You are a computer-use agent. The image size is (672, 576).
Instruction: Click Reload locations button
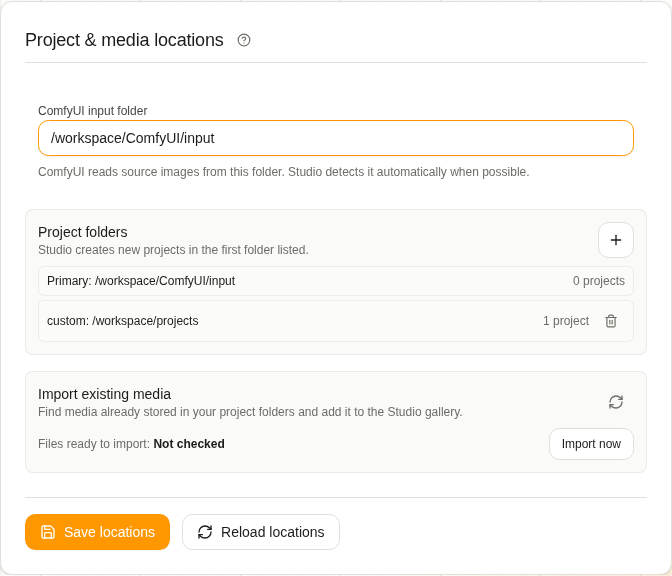point(261,532)
